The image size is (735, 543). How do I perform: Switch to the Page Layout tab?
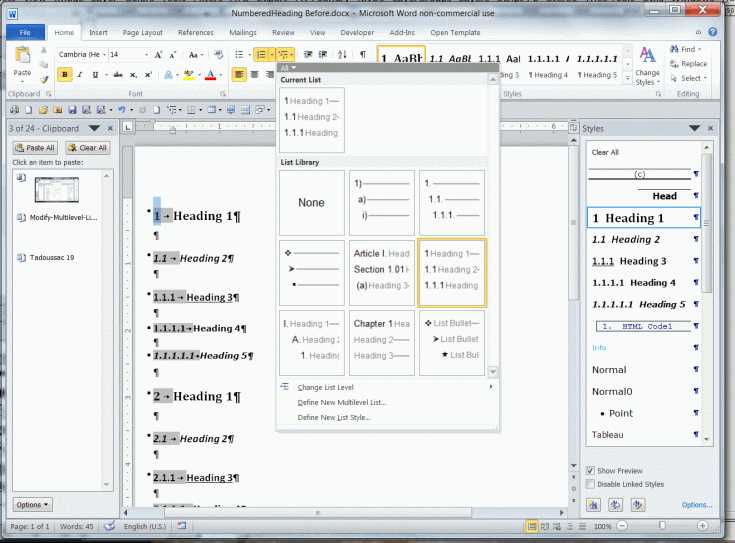pyautogui.click(x=142, y=32)
